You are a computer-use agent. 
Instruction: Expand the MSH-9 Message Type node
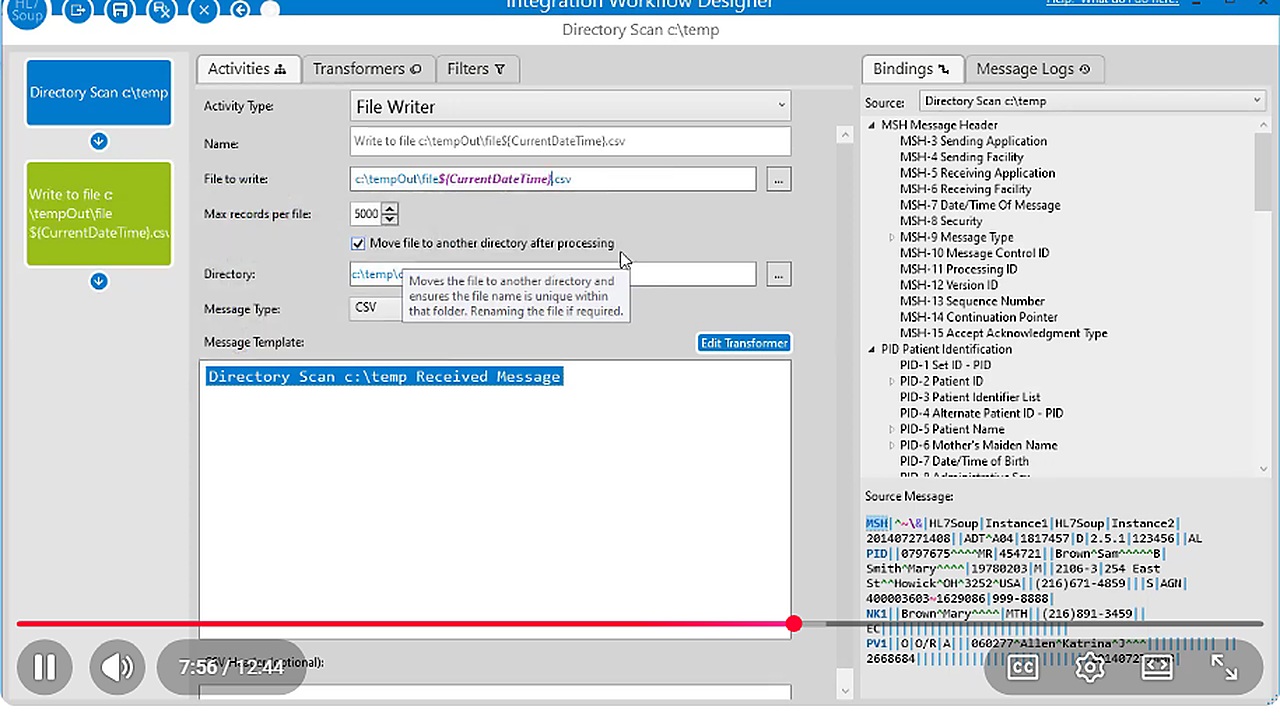click(x=891, y=238)
